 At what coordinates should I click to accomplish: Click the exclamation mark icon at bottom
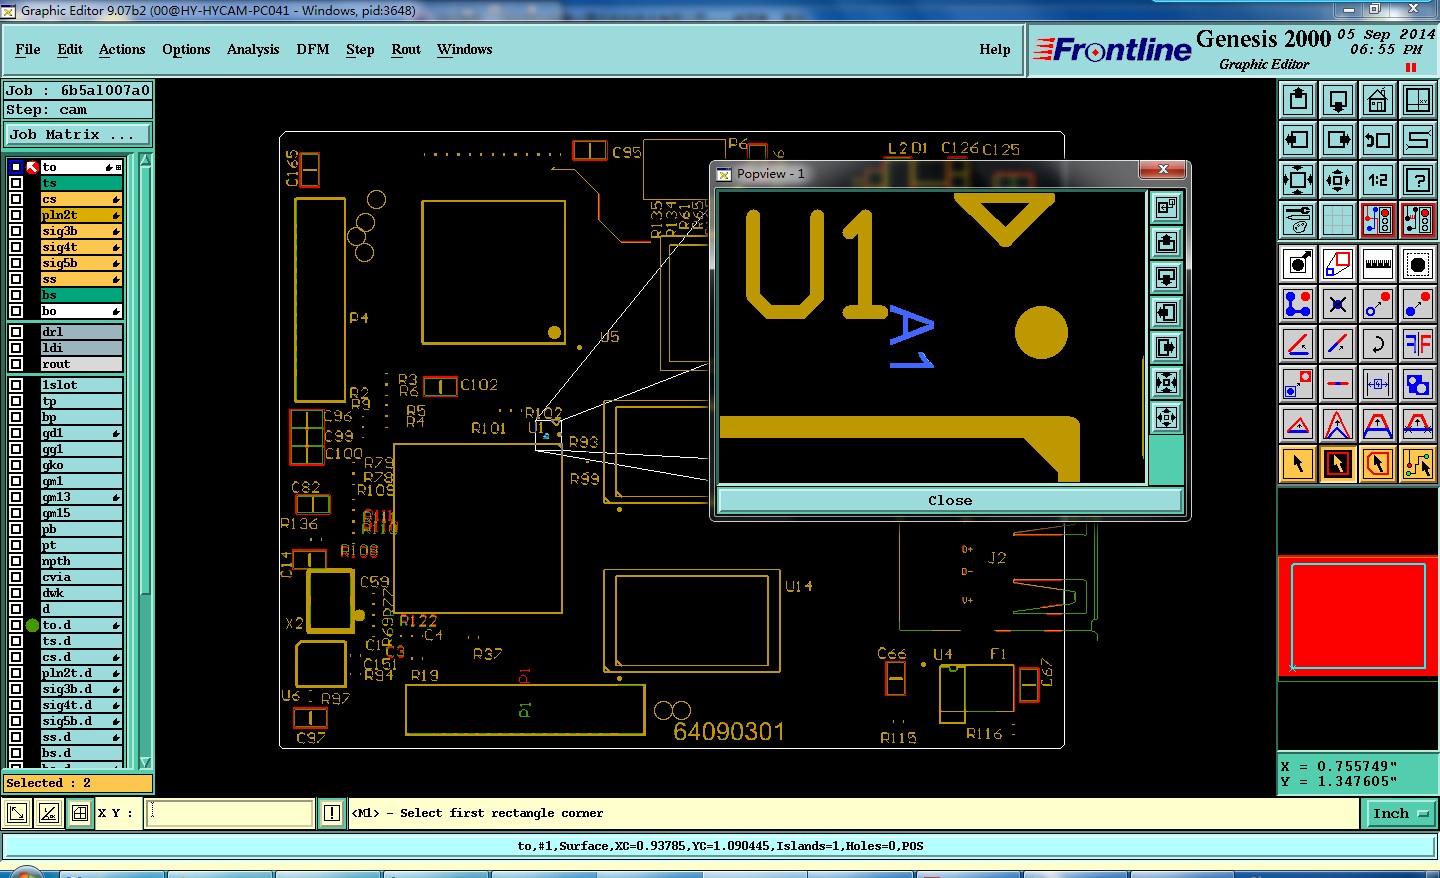332,813
